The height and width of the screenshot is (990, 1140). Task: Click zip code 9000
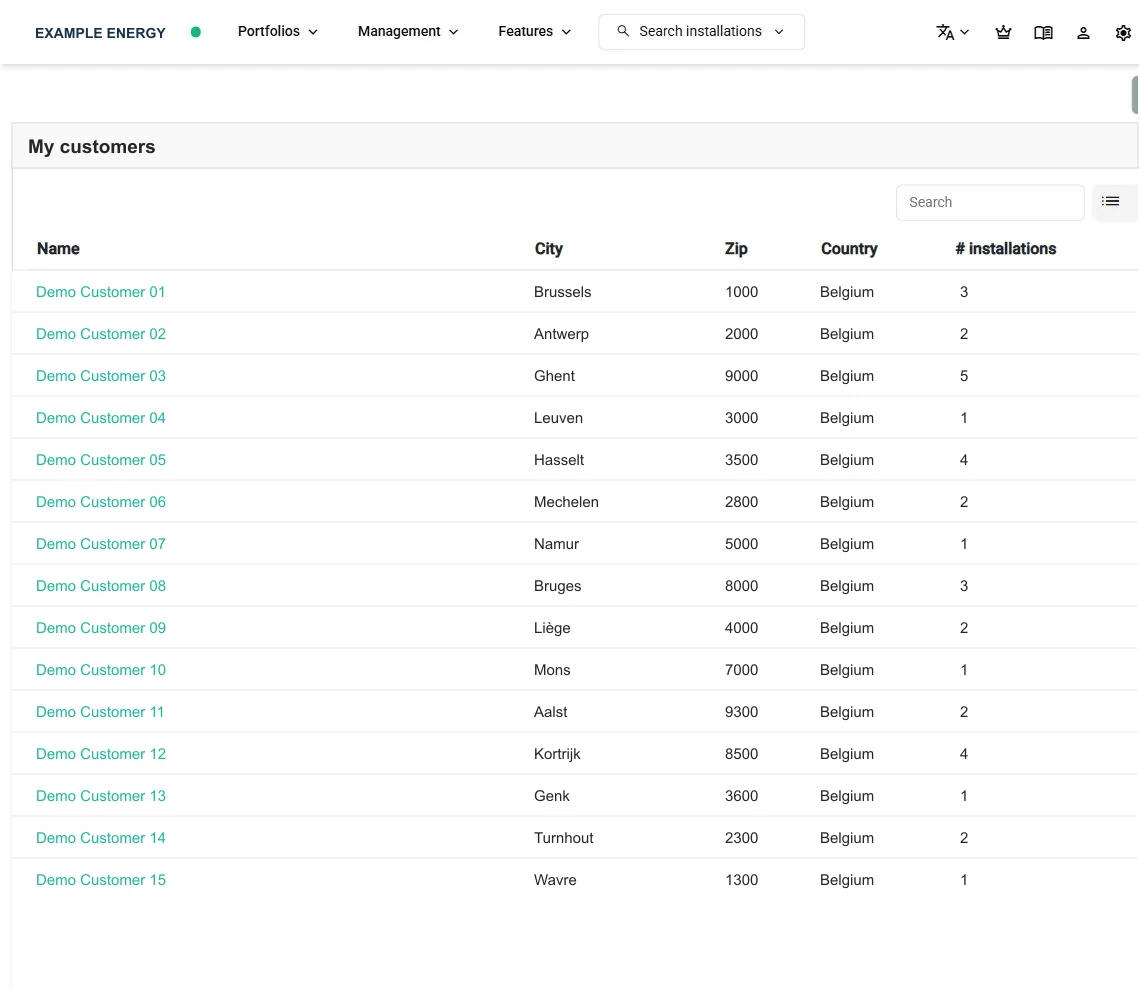pyautogui.click(x=742, y=376)
